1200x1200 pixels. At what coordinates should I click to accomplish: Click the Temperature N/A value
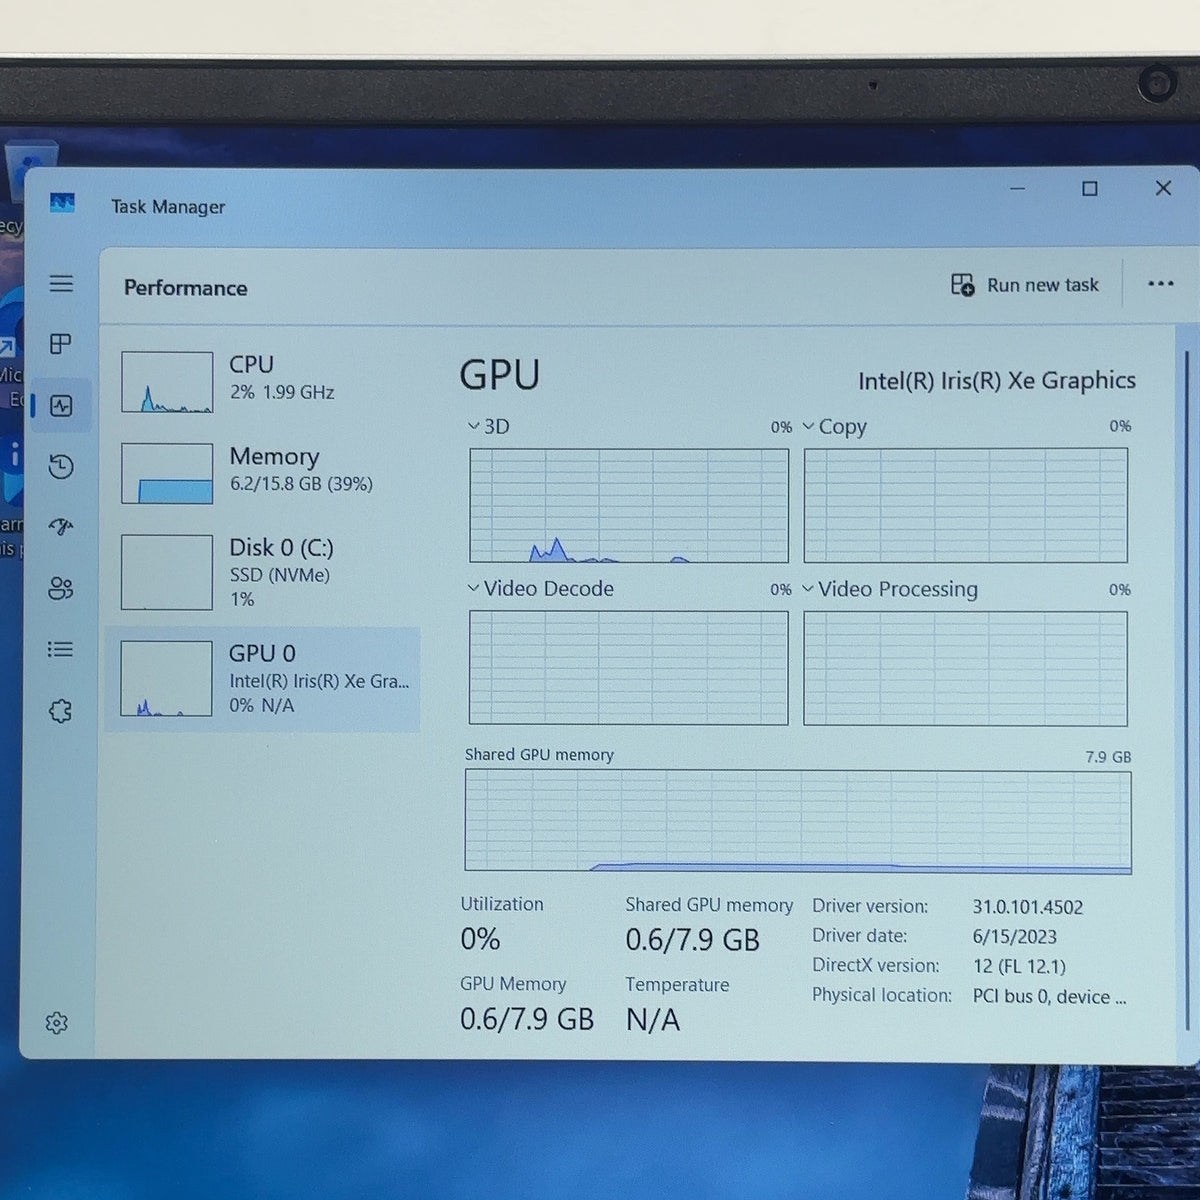(x=653, y=1020)
